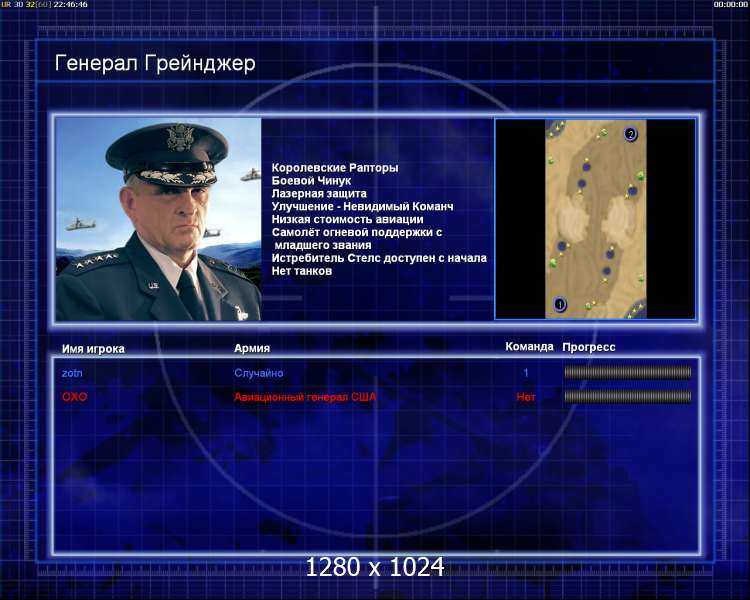This screenshot has width=750, height=600.
Task: Click the text "Нет танков"
Action: click(302, 271)
